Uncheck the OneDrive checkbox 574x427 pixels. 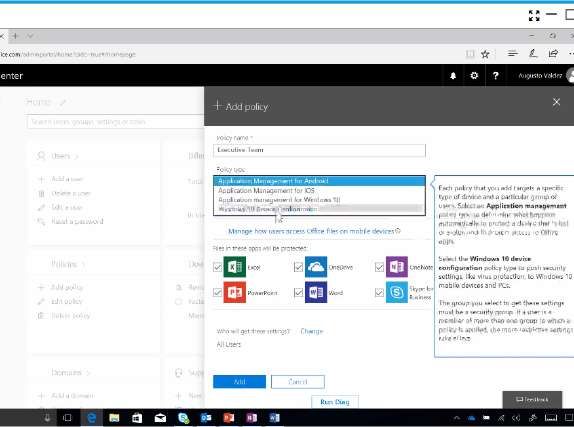tap(298, 267)
